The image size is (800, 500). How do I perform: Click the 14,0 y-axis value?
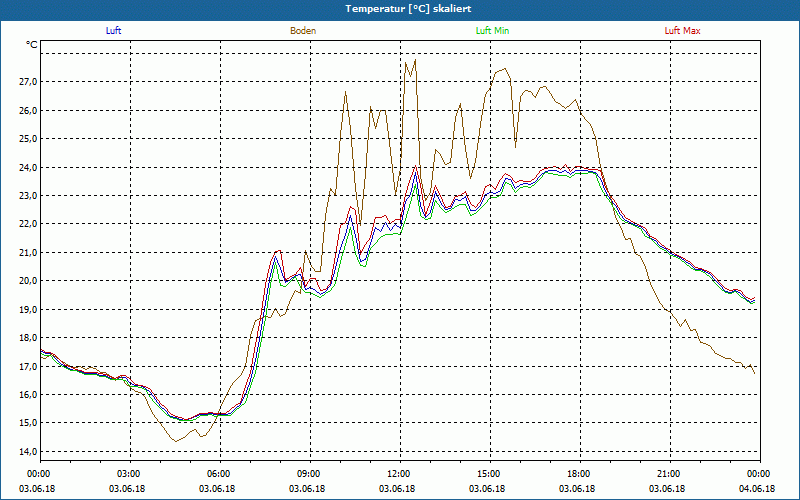[28, 452]
